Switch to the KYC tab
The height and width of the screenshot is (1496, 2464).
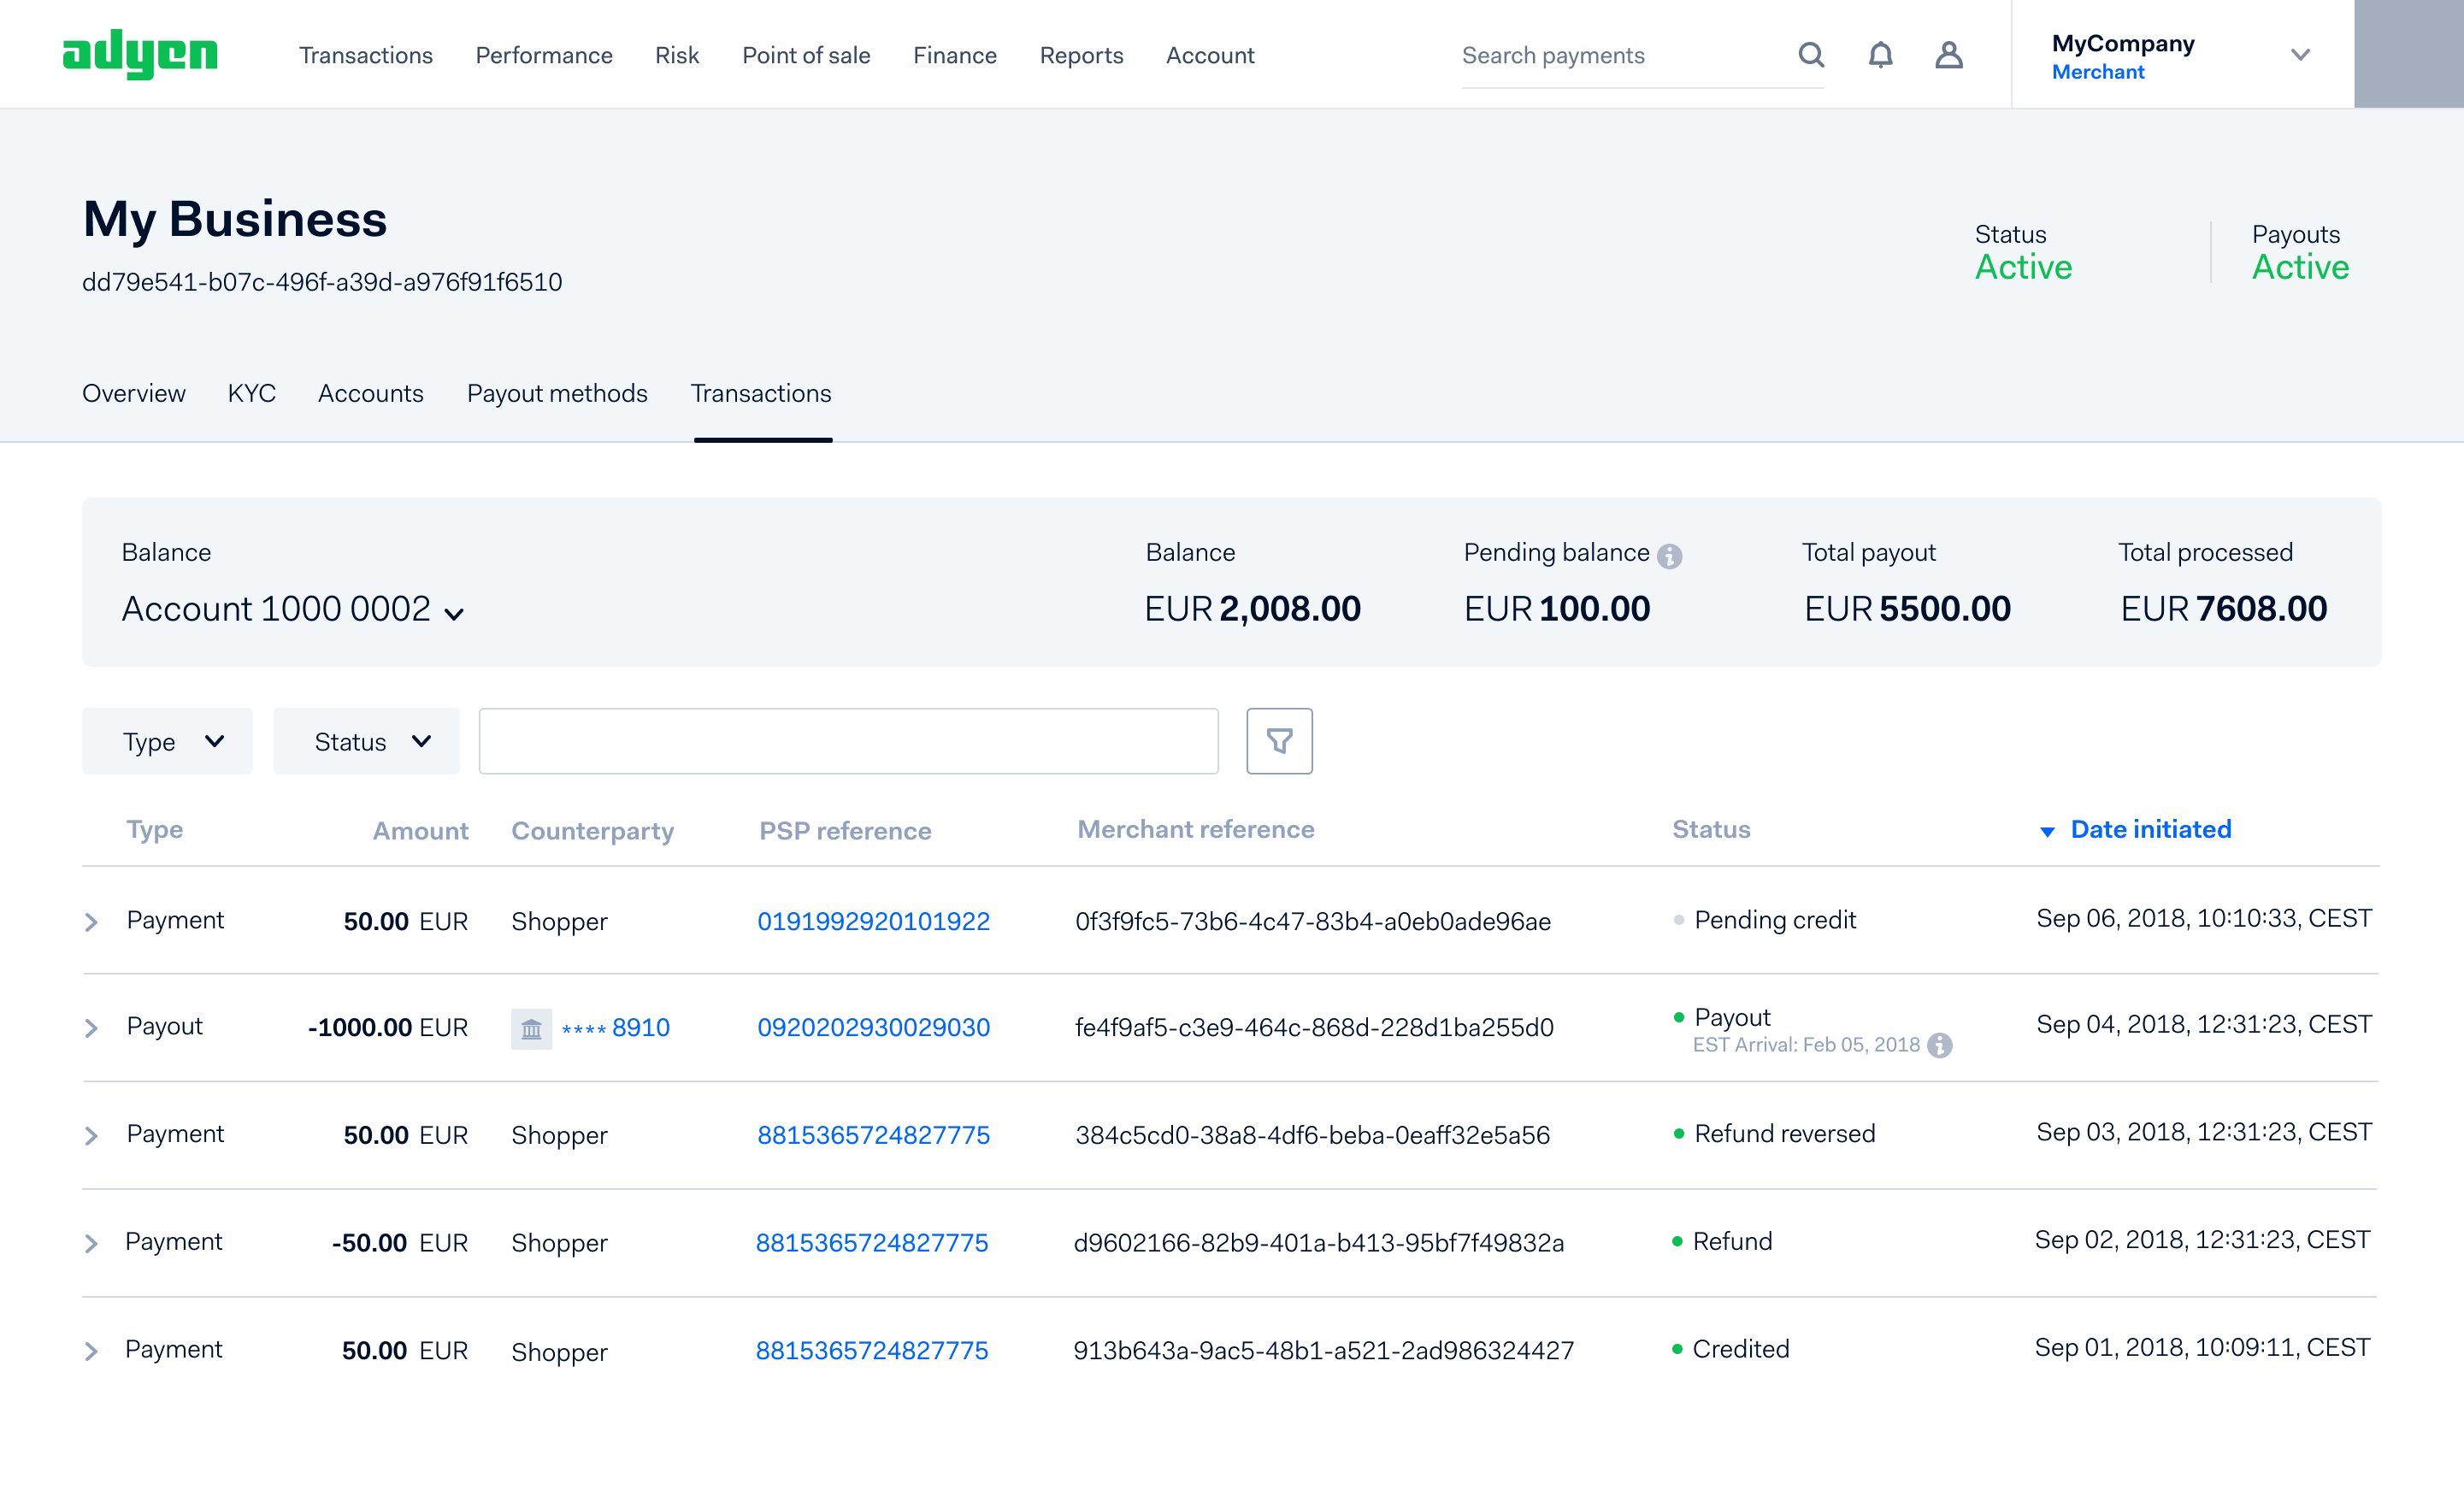pos(251,393)
